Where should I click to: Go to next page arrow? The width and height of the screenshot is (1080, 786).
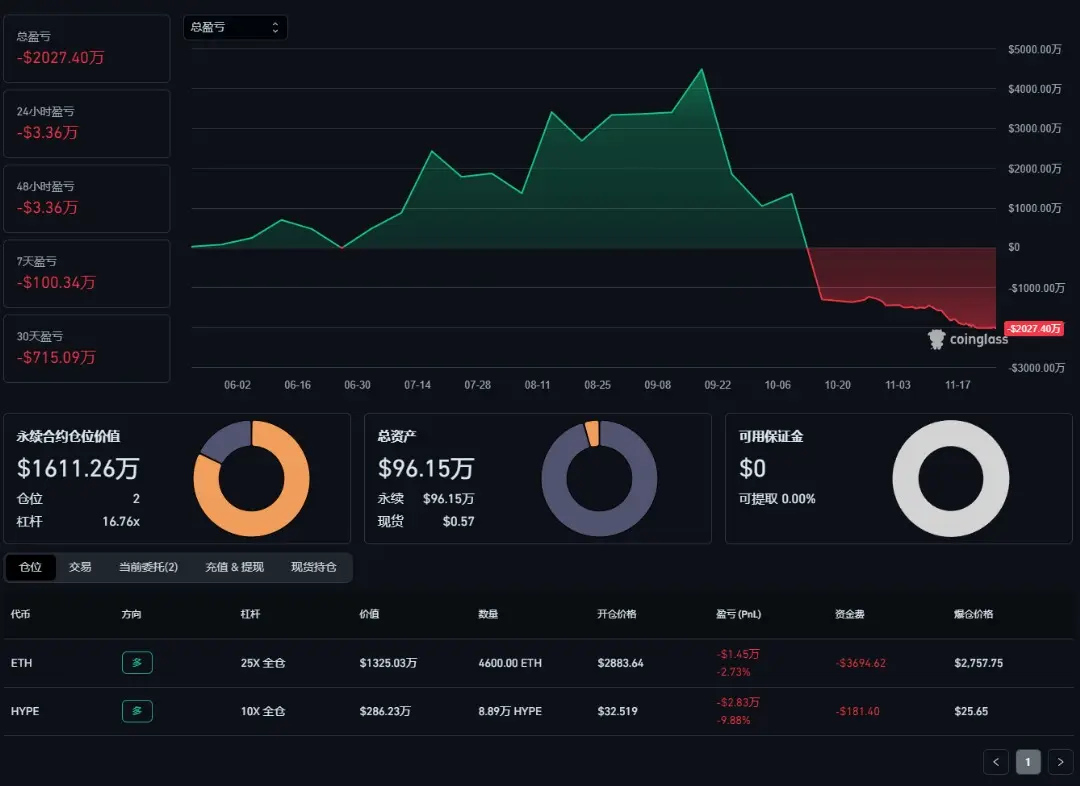1061,762
